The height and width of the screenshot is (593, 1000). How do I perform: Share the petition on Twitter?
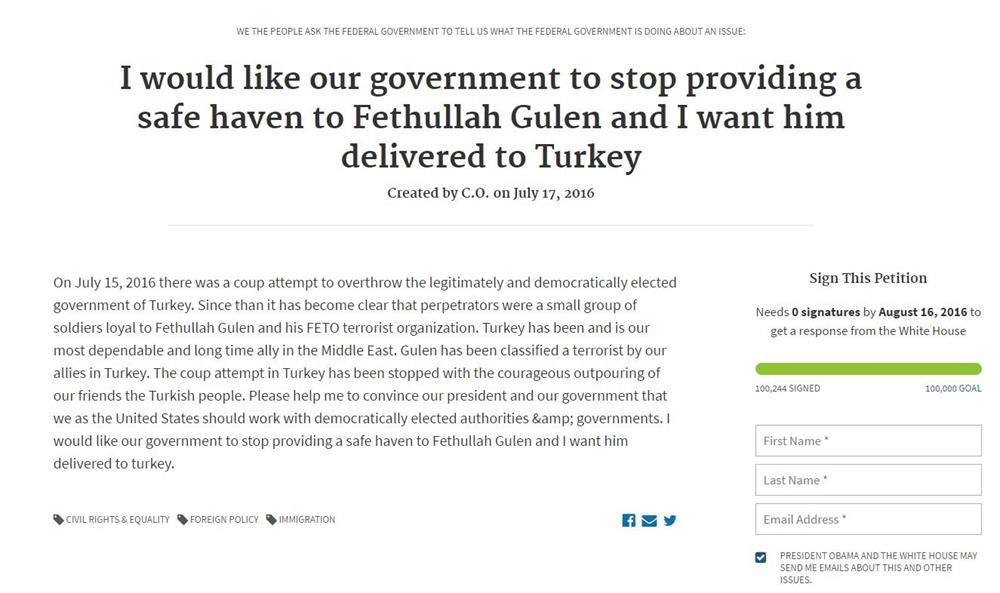(670, 520)
